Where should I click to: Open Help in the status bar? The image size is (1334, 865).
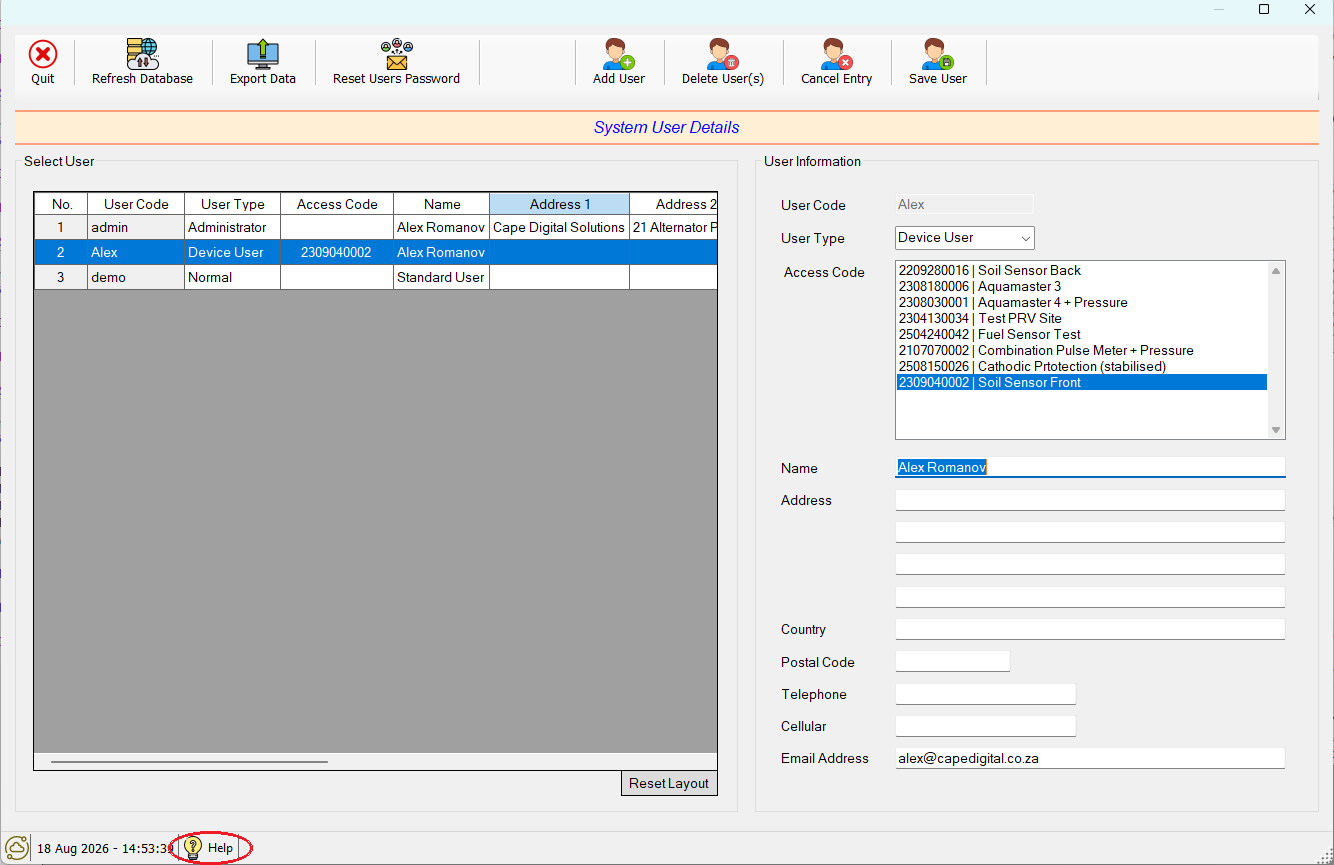pyautogui.click(x=210, y=848)
